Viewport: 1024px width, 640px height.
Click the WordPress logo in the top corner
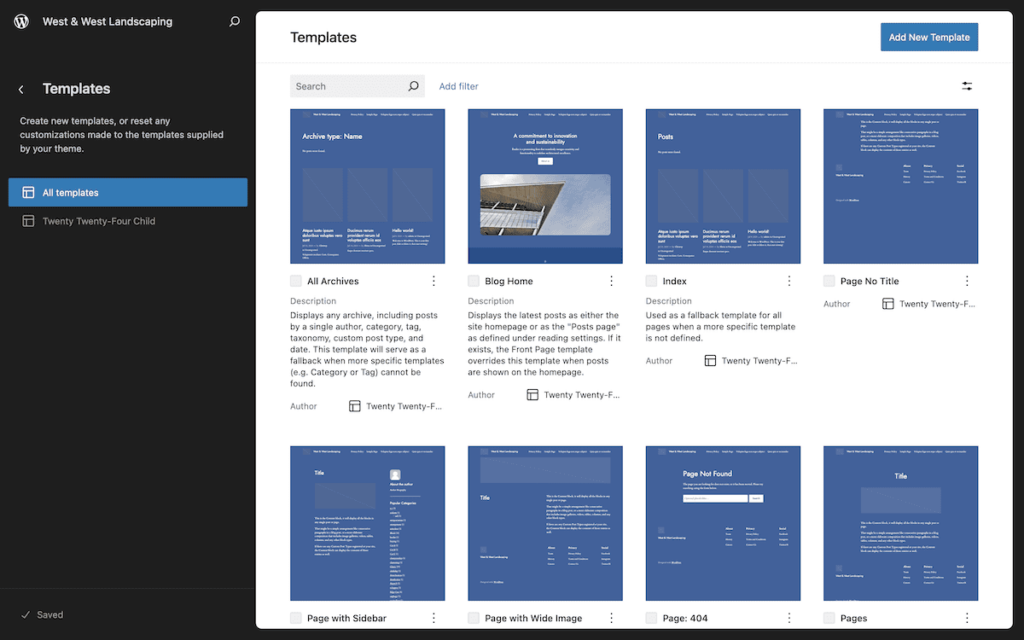pos(20,20)
